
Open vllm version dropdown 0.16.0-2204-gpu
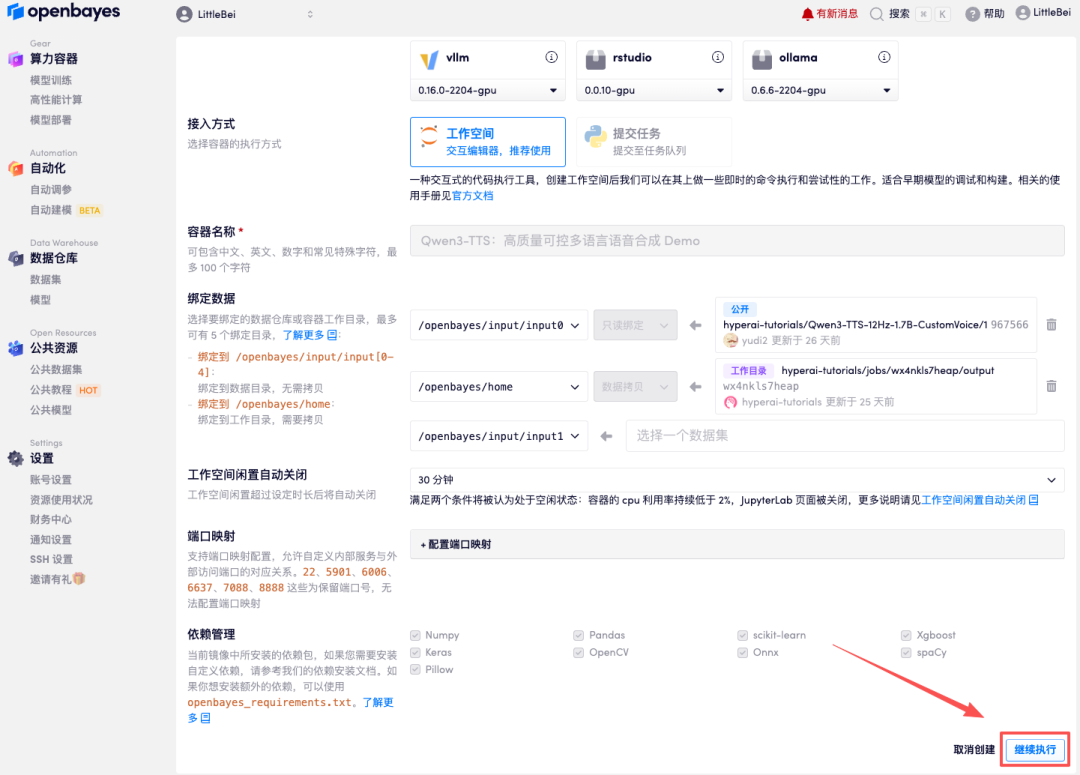488,90
